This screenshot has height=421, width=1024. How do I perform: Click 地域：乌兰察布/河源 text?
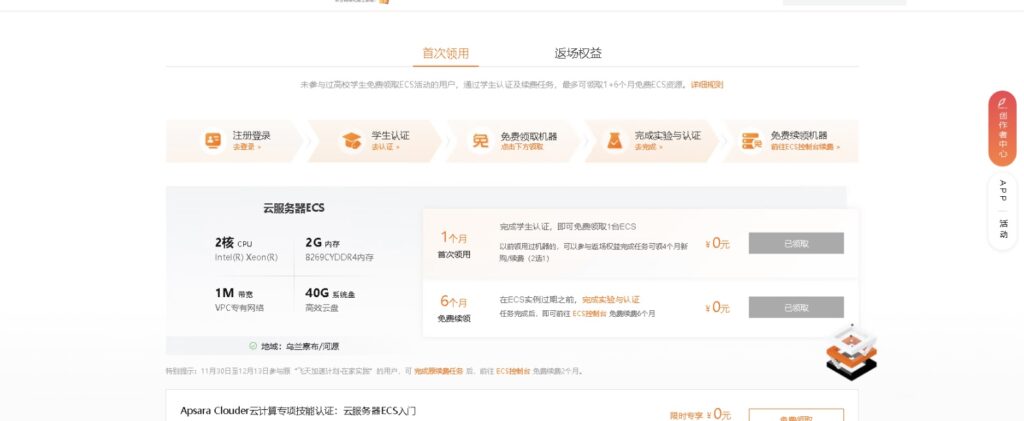[x=300, y=347]
